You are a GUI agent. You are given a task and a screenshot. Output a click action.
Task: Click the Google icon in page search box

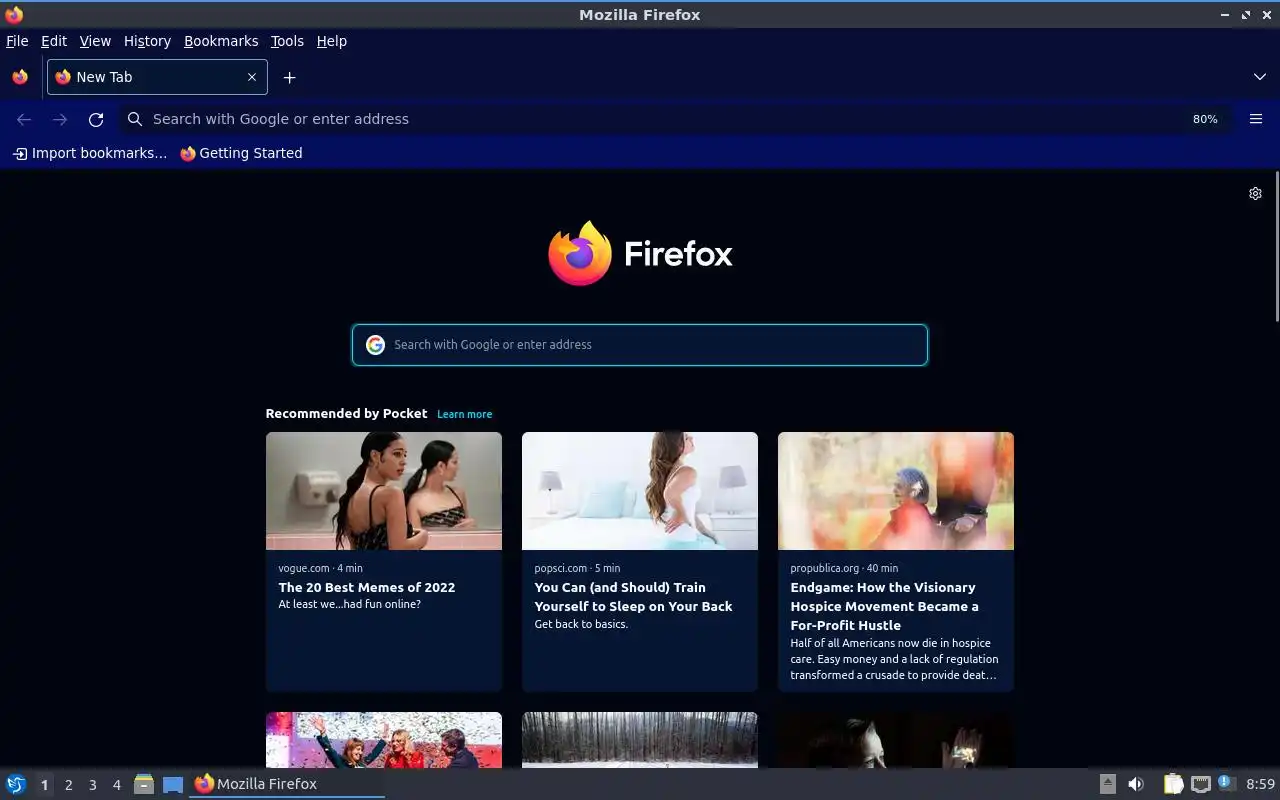tap(375, 345)
